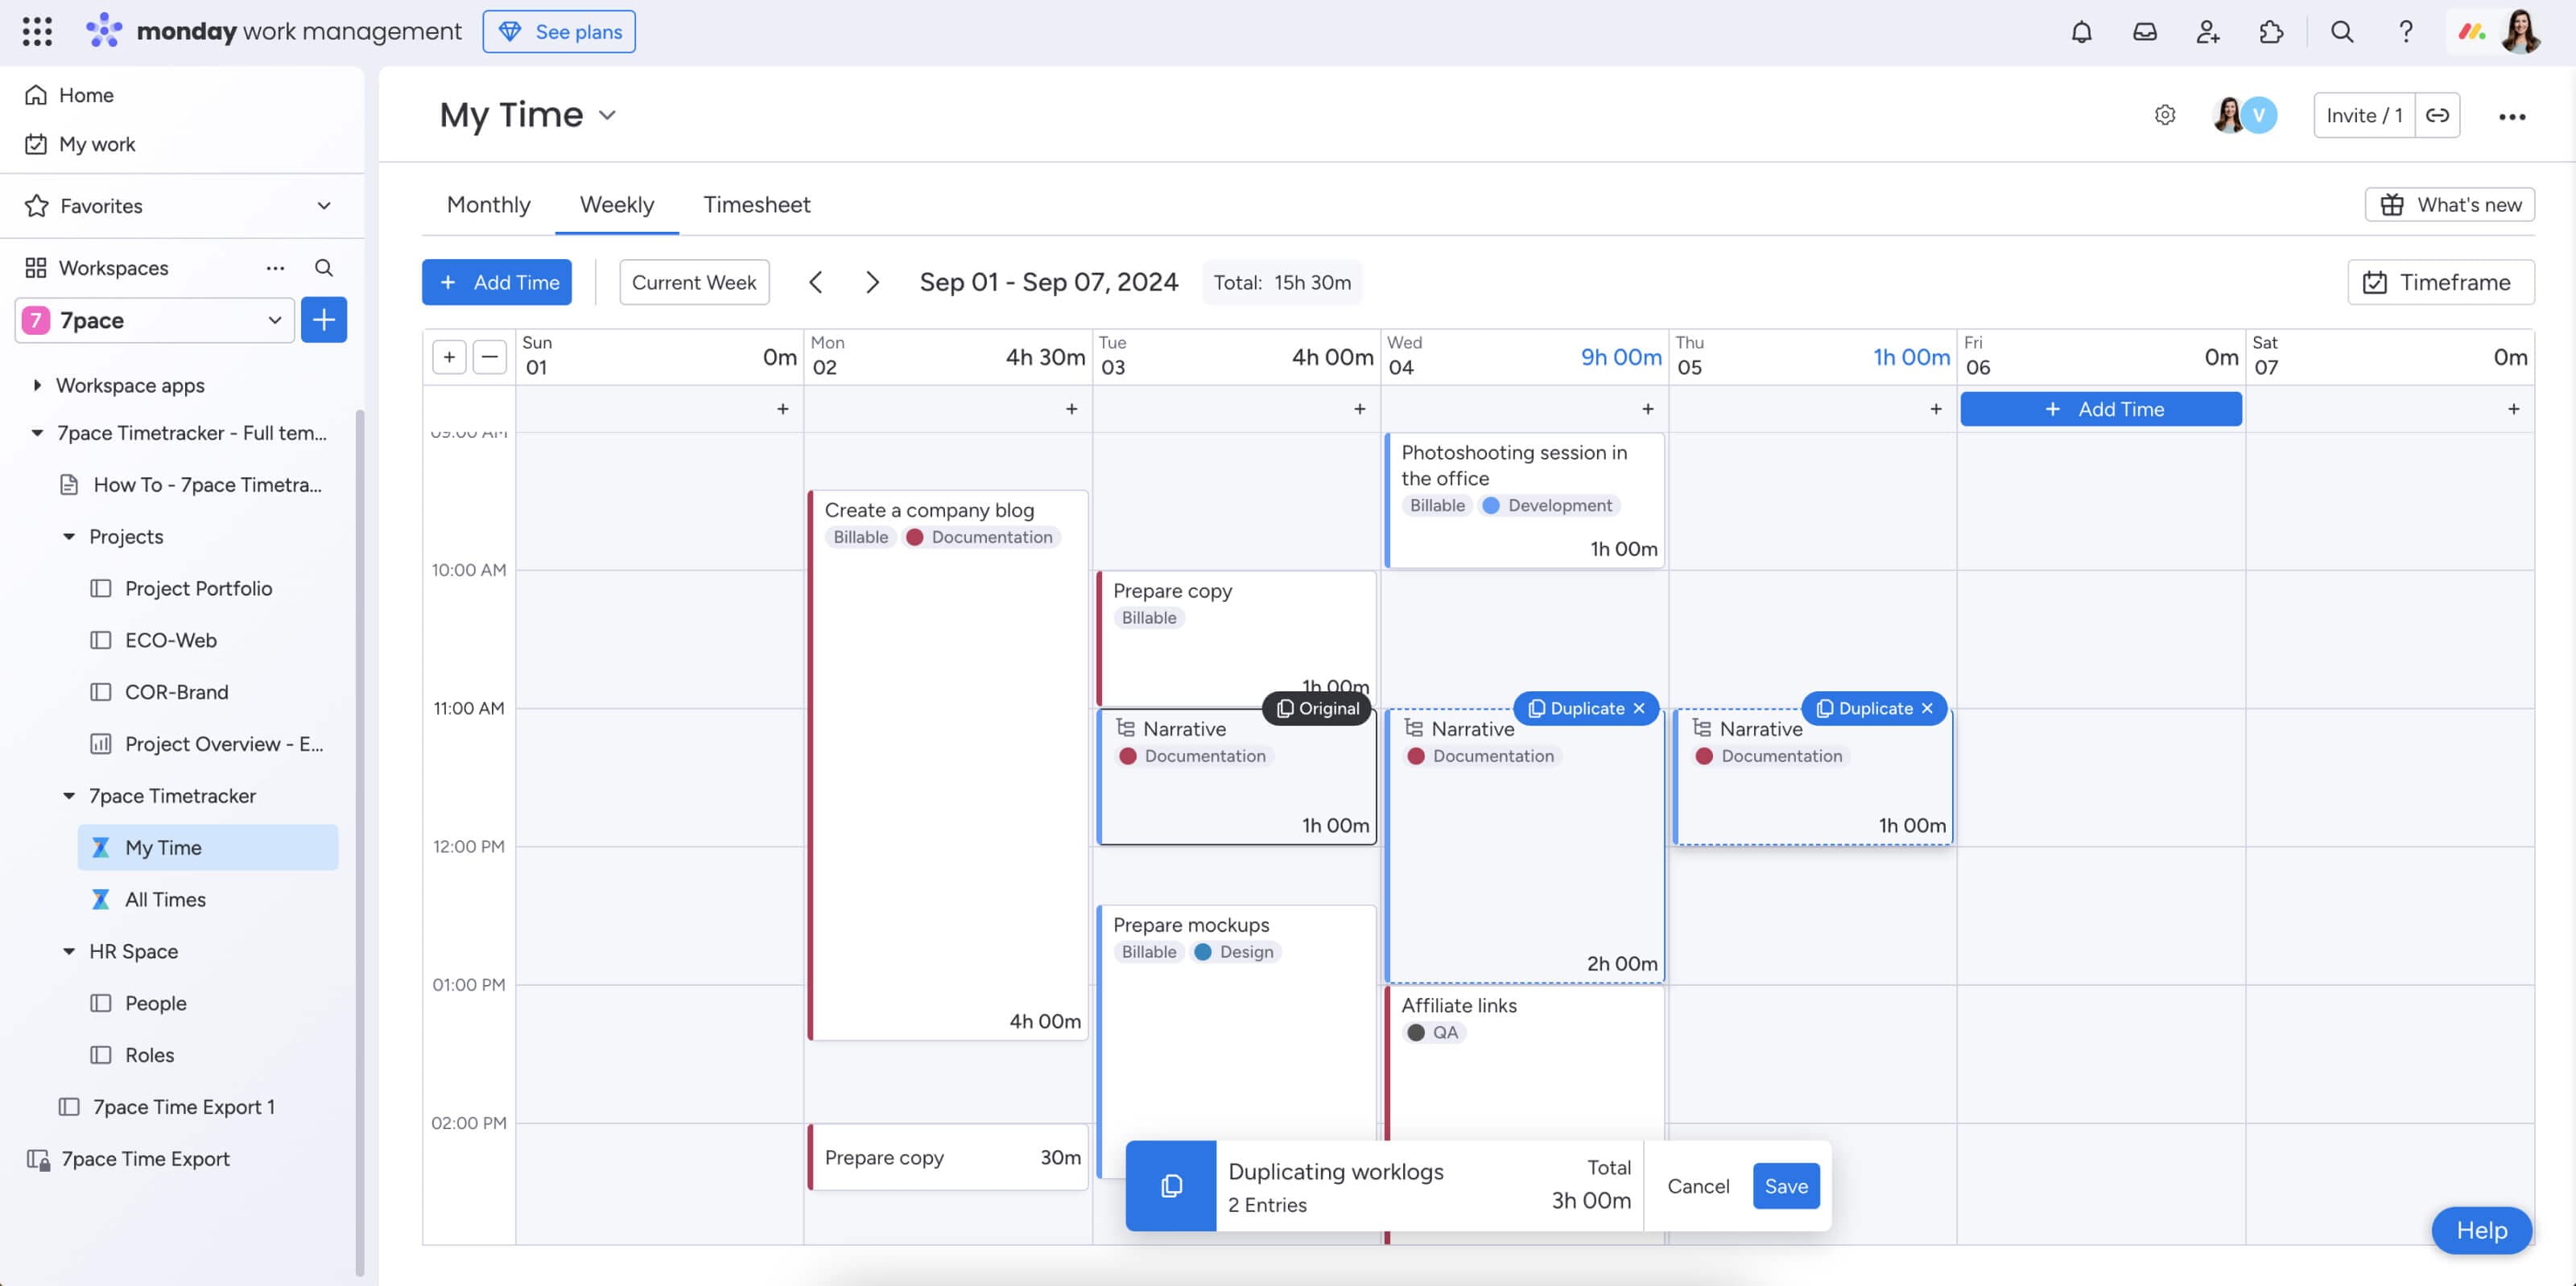
Task: Expand the Favorites section
Action: point(324,206)
